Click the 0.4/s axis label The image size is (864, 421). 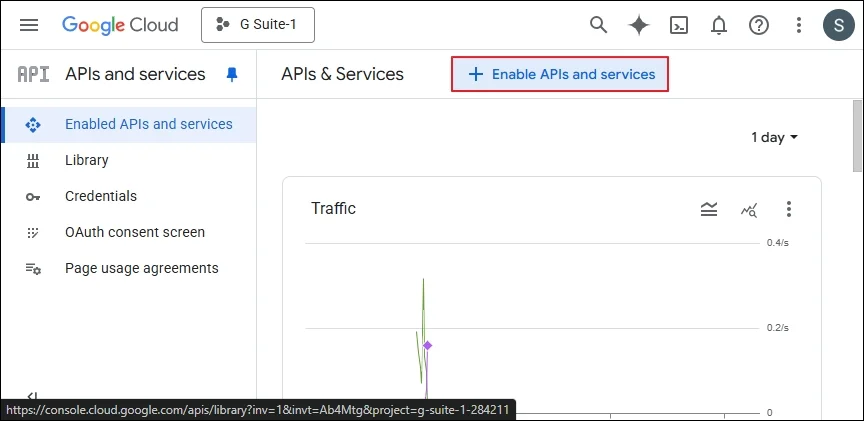777,242
